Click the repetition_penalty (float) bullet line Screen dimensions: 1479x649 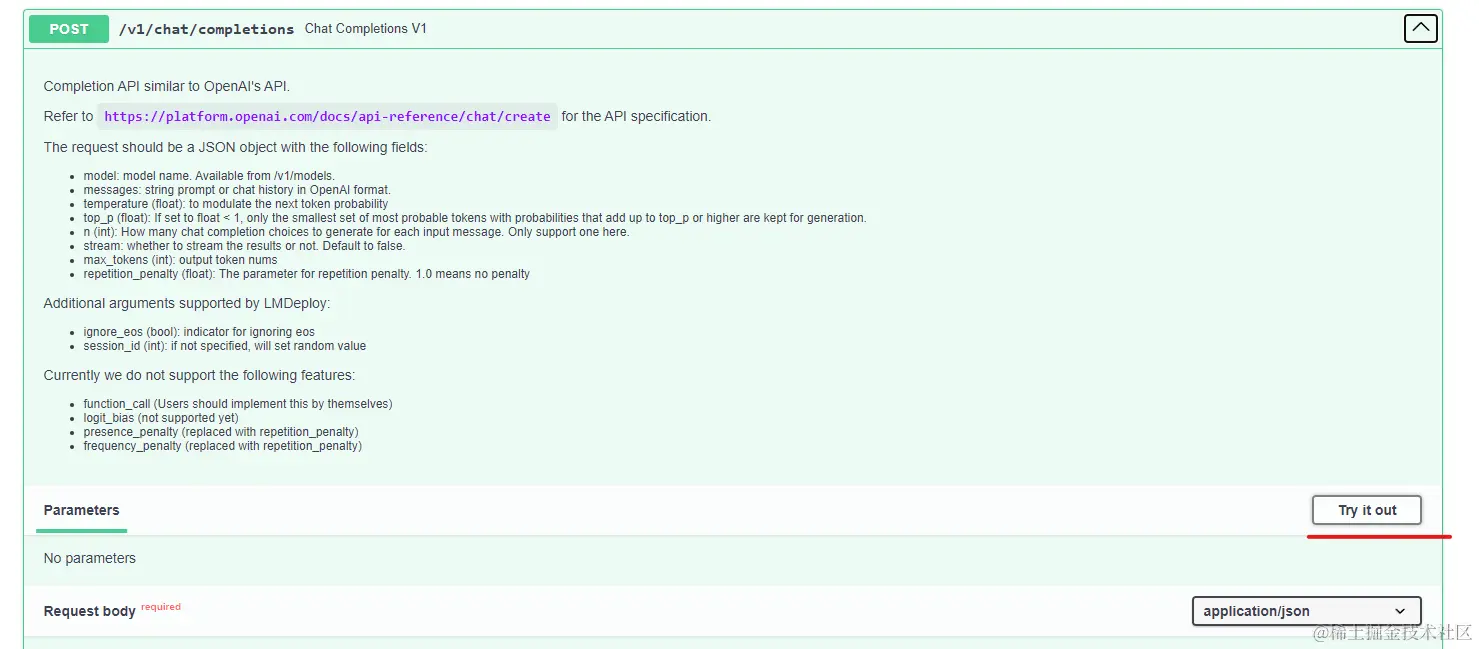(306, 274)
